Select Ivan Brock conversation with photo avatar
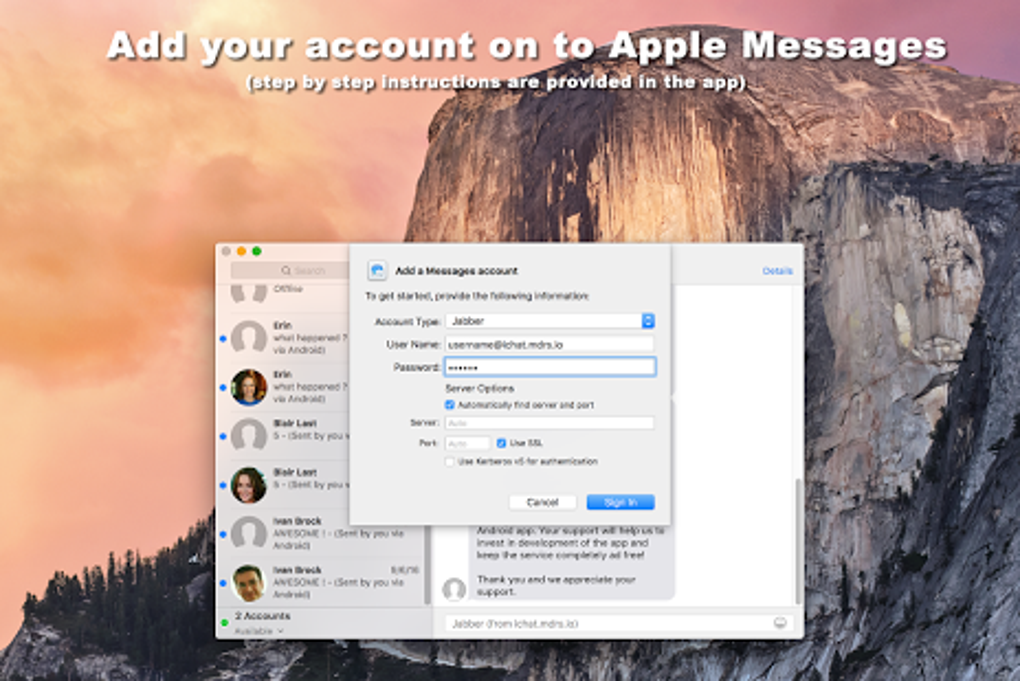Viewport: 1020px width, 681px height. (322, 582)
